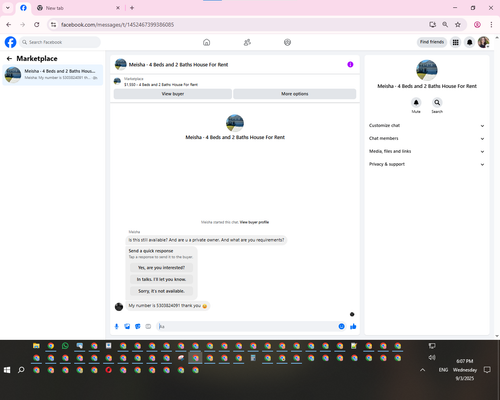Open a new browser tab with plus
Viewport: 500px width, 400px height.
pos(132,8)
